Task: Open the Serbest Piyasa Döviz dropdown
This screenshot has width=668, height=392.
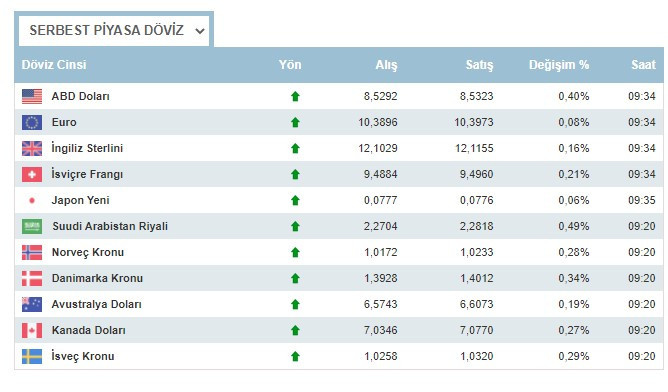Action: [114, 31]
